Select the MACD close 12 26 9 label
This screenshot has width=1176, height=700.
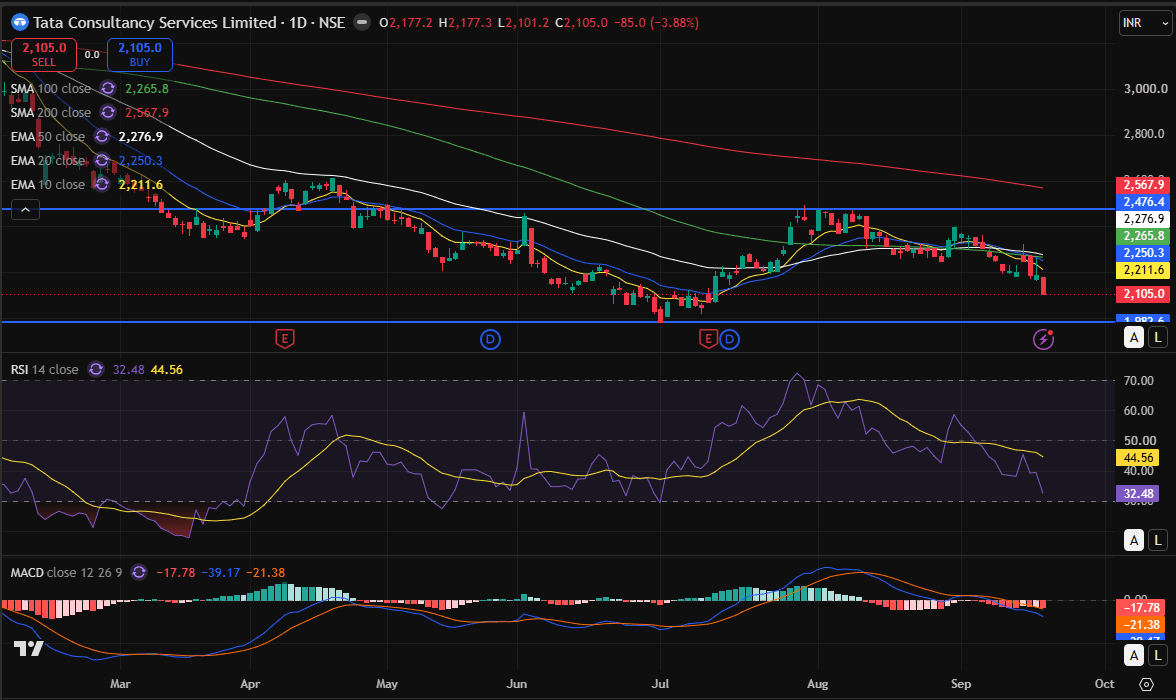pos(66,572)
